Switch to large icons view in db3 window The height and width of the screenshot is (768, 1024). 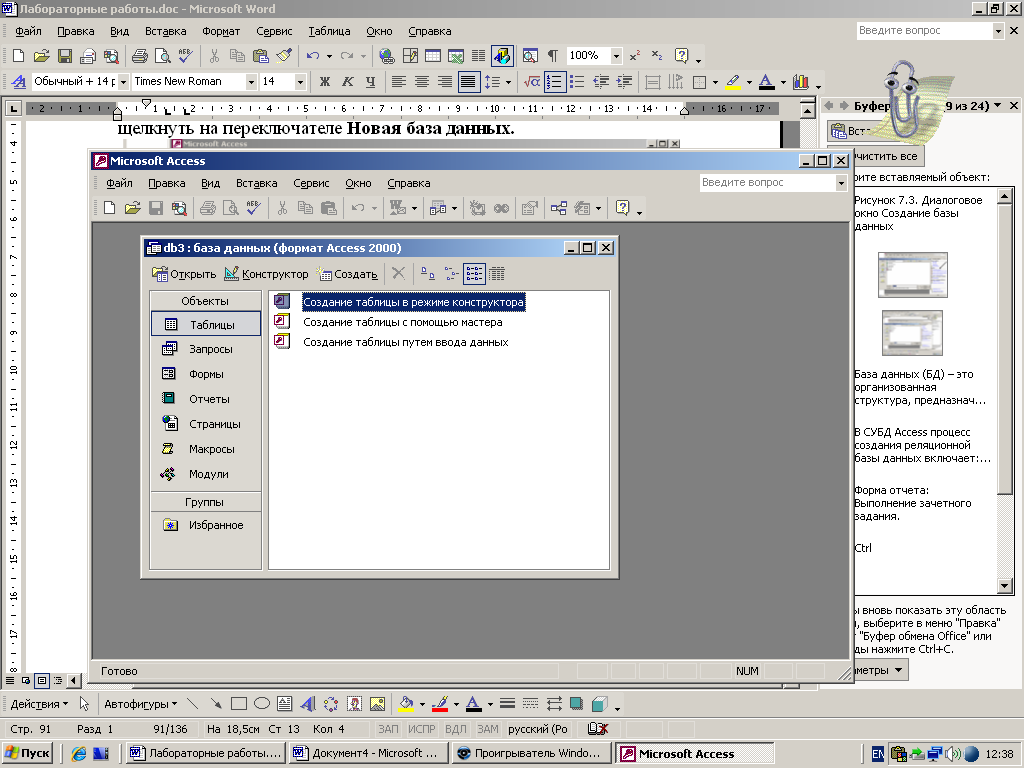coord(428,274)
